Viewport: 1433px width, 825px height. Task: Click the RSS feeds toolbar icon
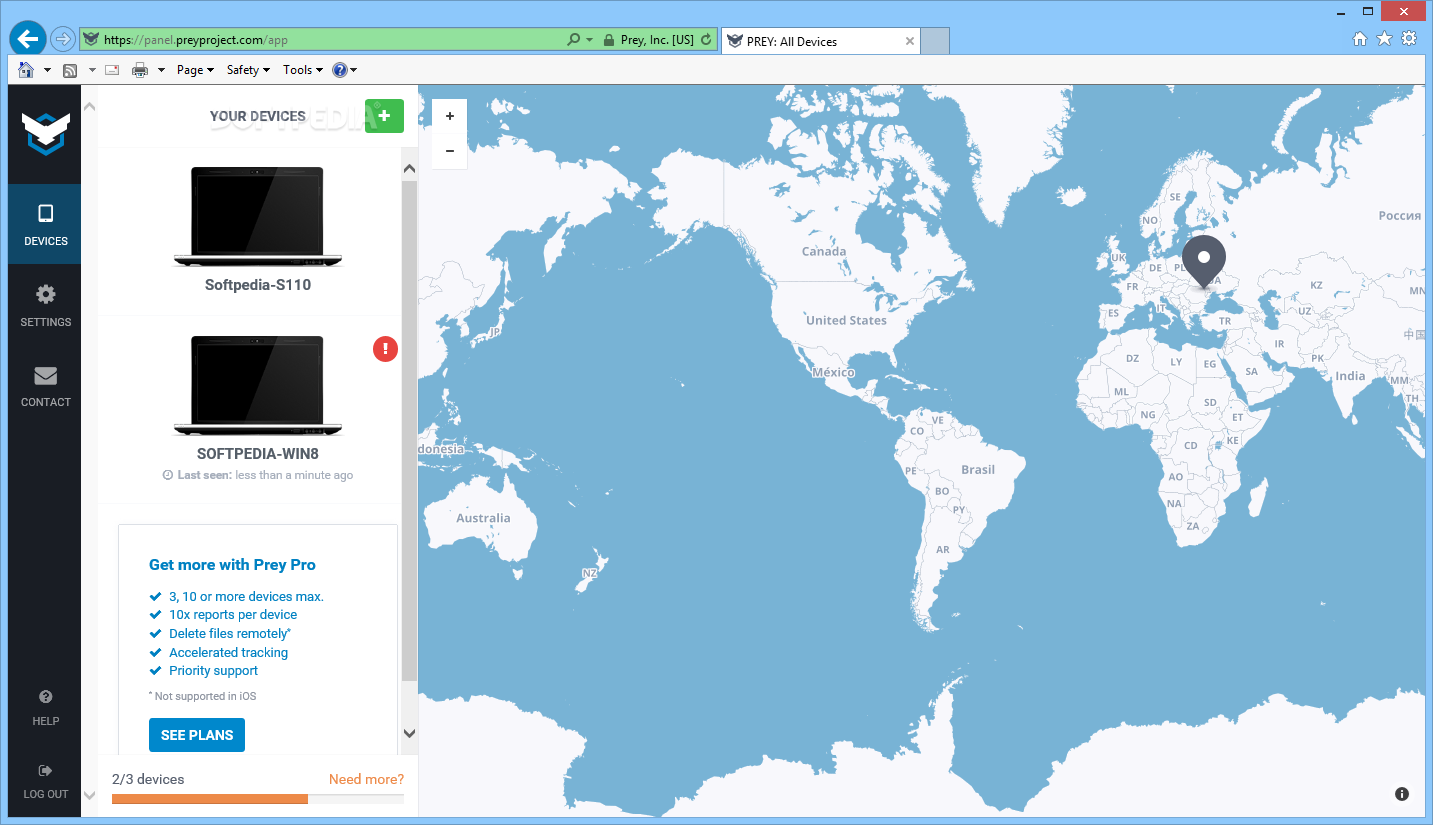[x=70, y=70]
